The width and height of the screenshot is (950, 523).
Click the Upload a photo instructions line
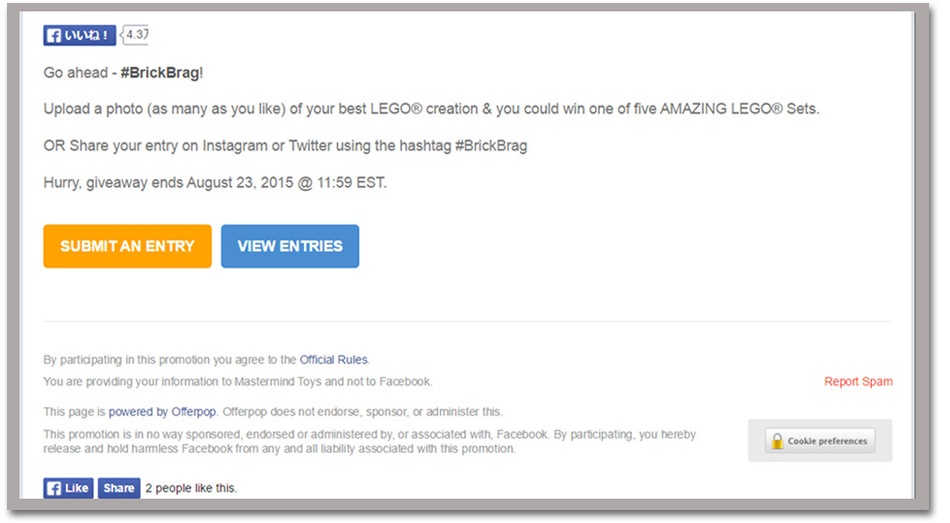[x=431, y=109]
